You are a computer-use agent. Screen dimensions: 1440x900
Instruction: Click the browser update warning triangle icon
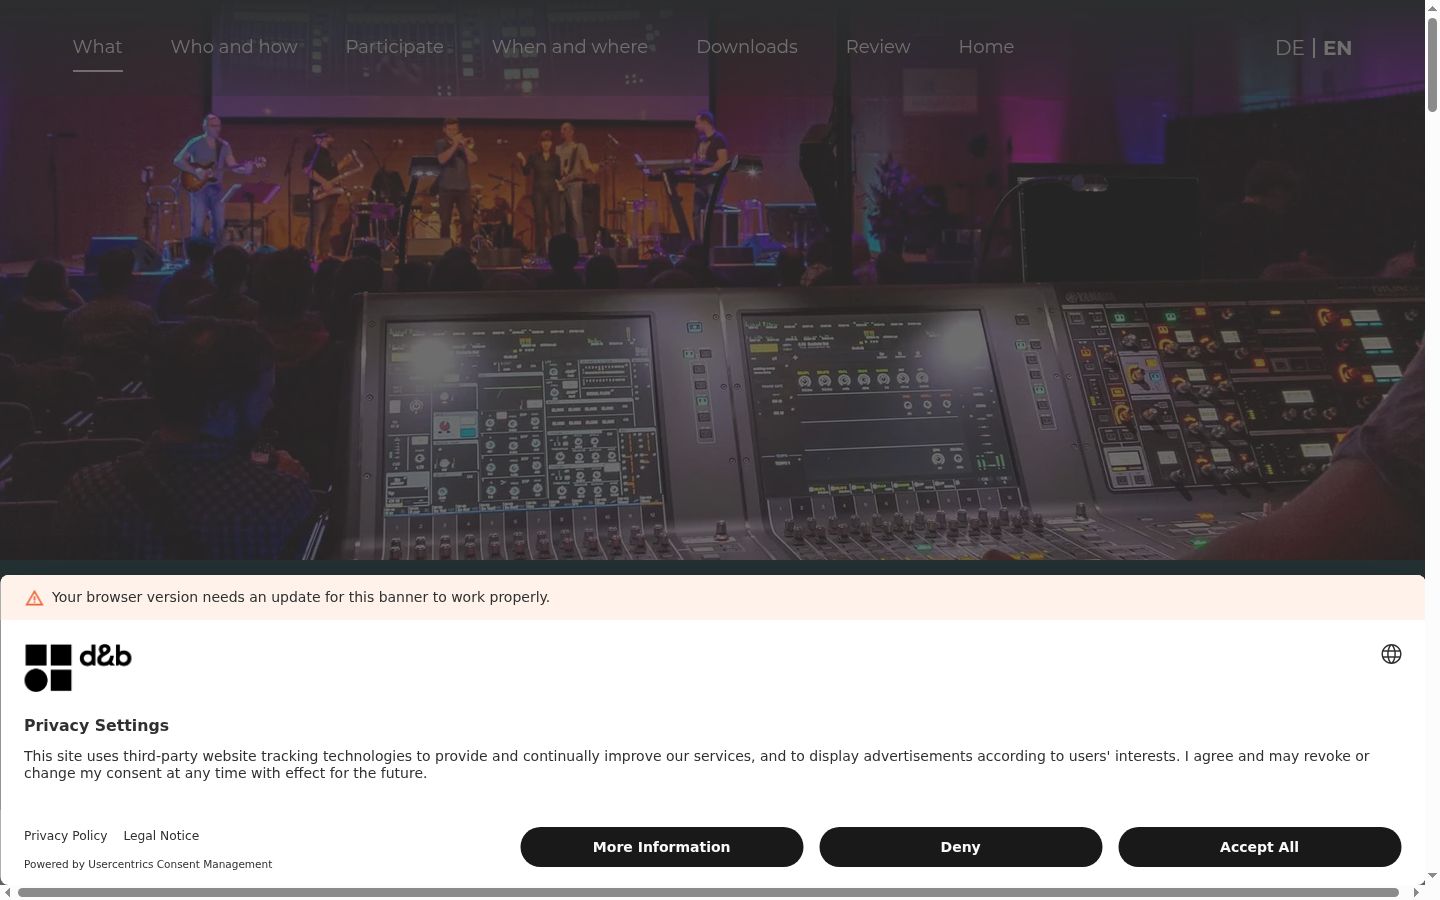pos(34,598)
